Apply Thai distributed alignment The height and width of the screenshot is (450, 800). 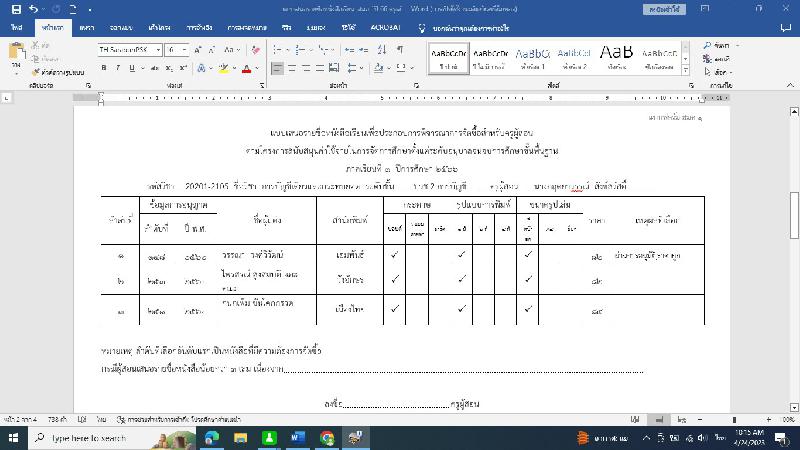click(334, 68)
